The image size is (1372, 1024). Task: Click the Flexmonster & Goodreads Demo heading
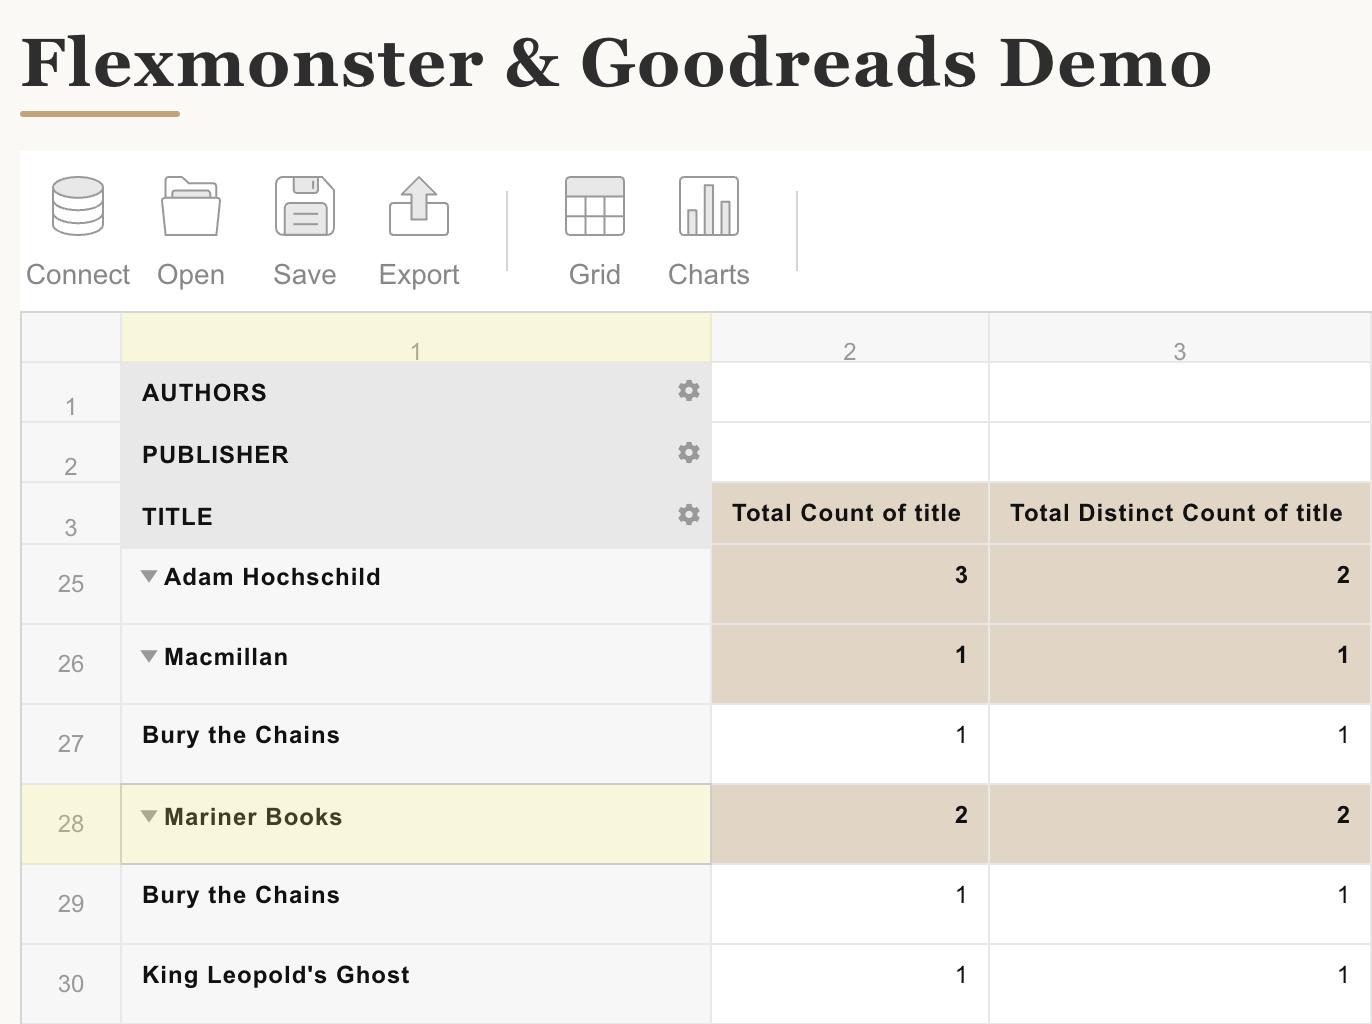[616, 63]
